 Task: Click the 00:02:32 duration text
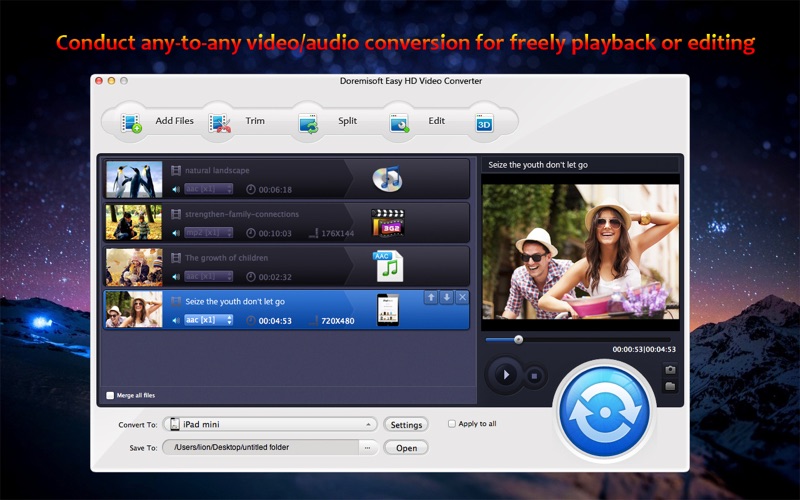[275, 277]
